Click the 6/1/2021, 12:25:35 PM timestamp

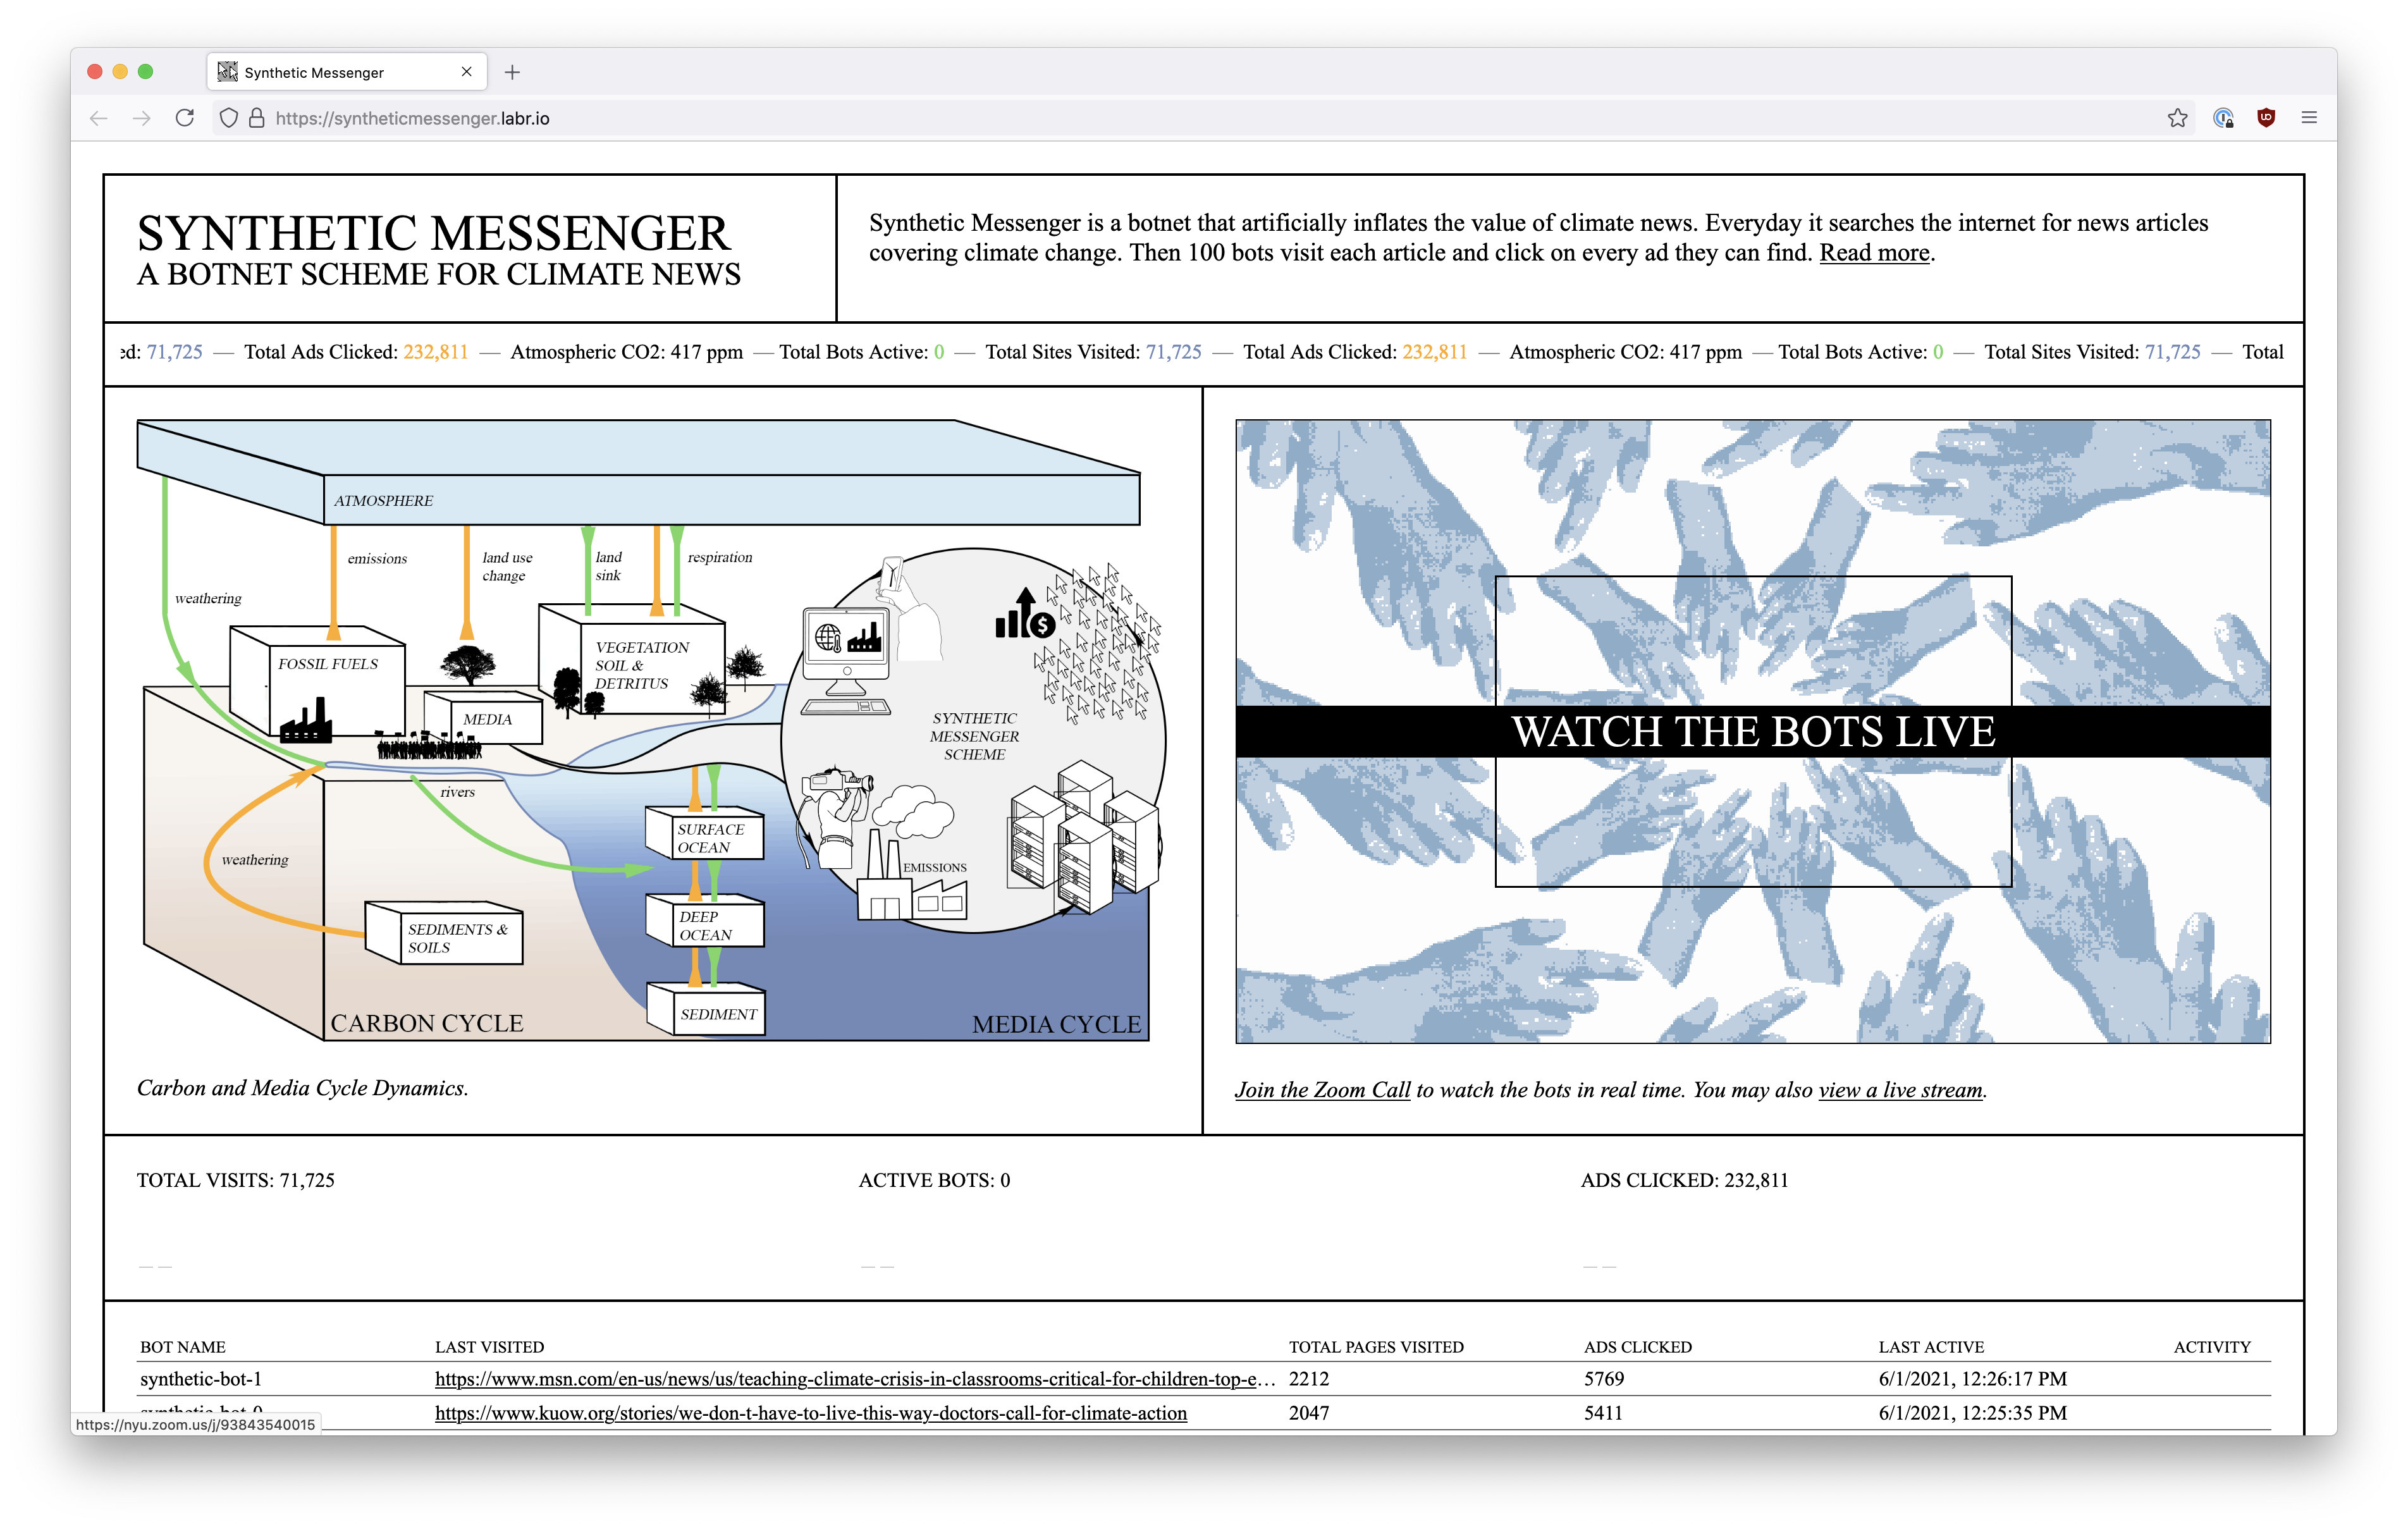tap(1972, 1413)
